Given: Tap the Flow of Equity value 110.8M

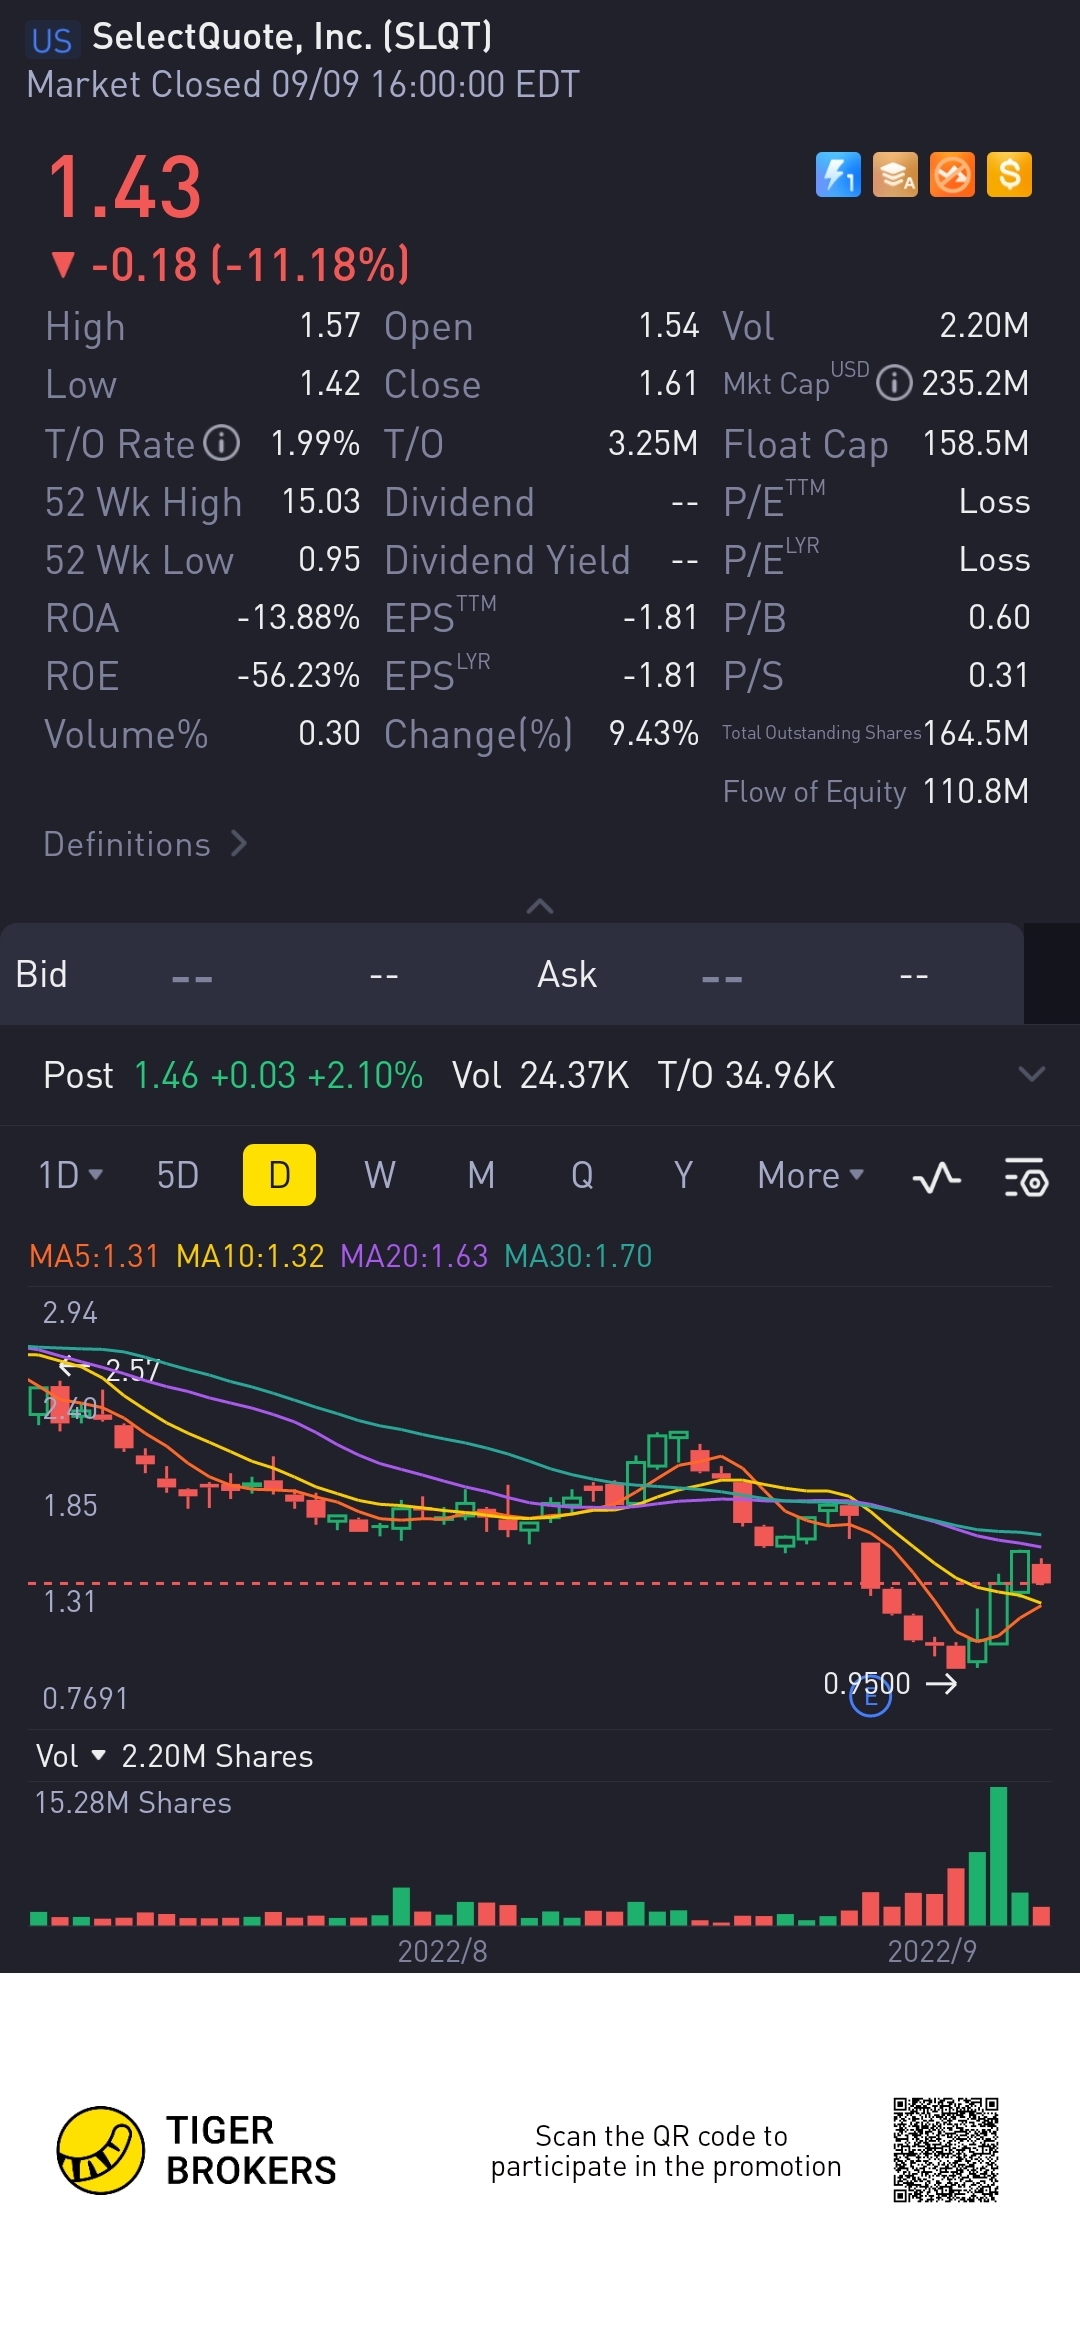Looking at the screenshot, I should click(976, 791).
